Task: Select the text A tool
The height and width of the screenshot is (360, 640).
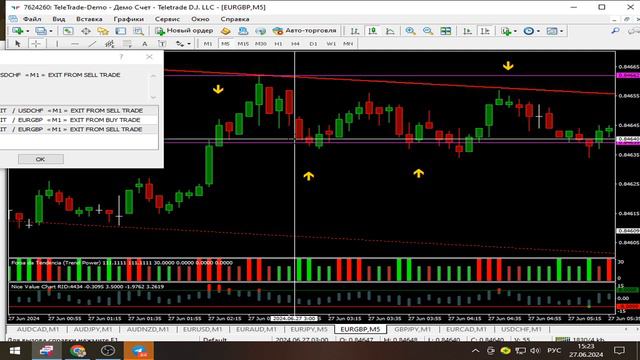Action: 144,44
